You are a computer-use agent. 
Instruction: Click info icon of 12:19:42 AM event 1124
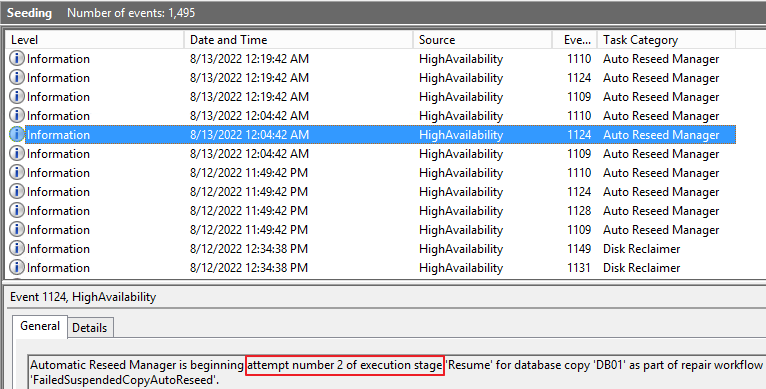coord(17,78)
